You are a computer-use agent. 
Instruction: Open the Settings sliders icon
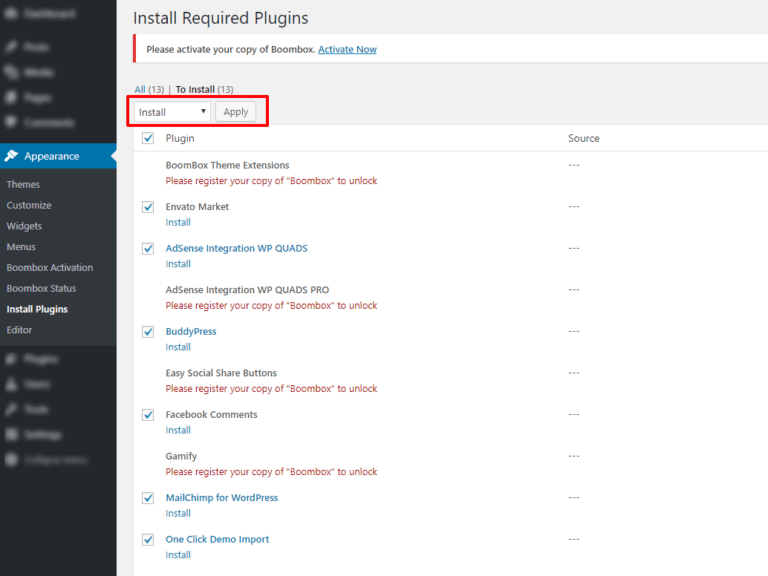click(x=11, y=435)
